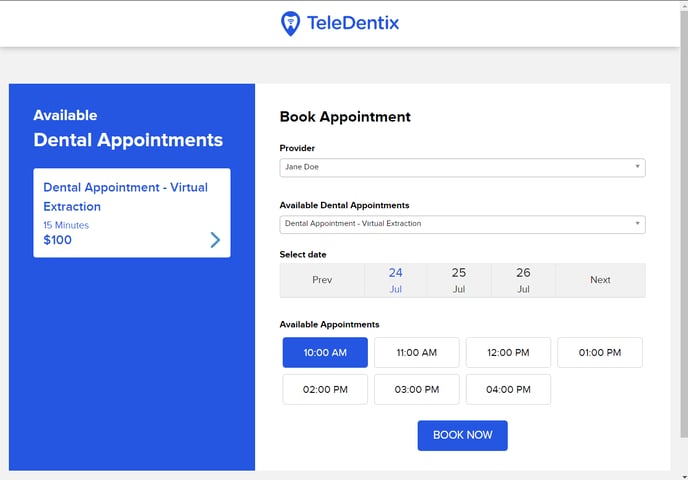The height and width of the screenshot is (480, 688).
Task: Select the 25 Jul date
Action: coord(459,280)
